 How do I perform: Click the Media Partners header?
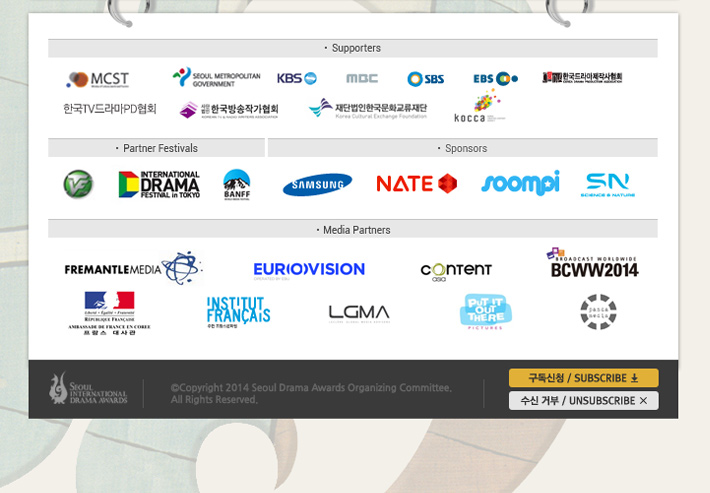(353, 230)
